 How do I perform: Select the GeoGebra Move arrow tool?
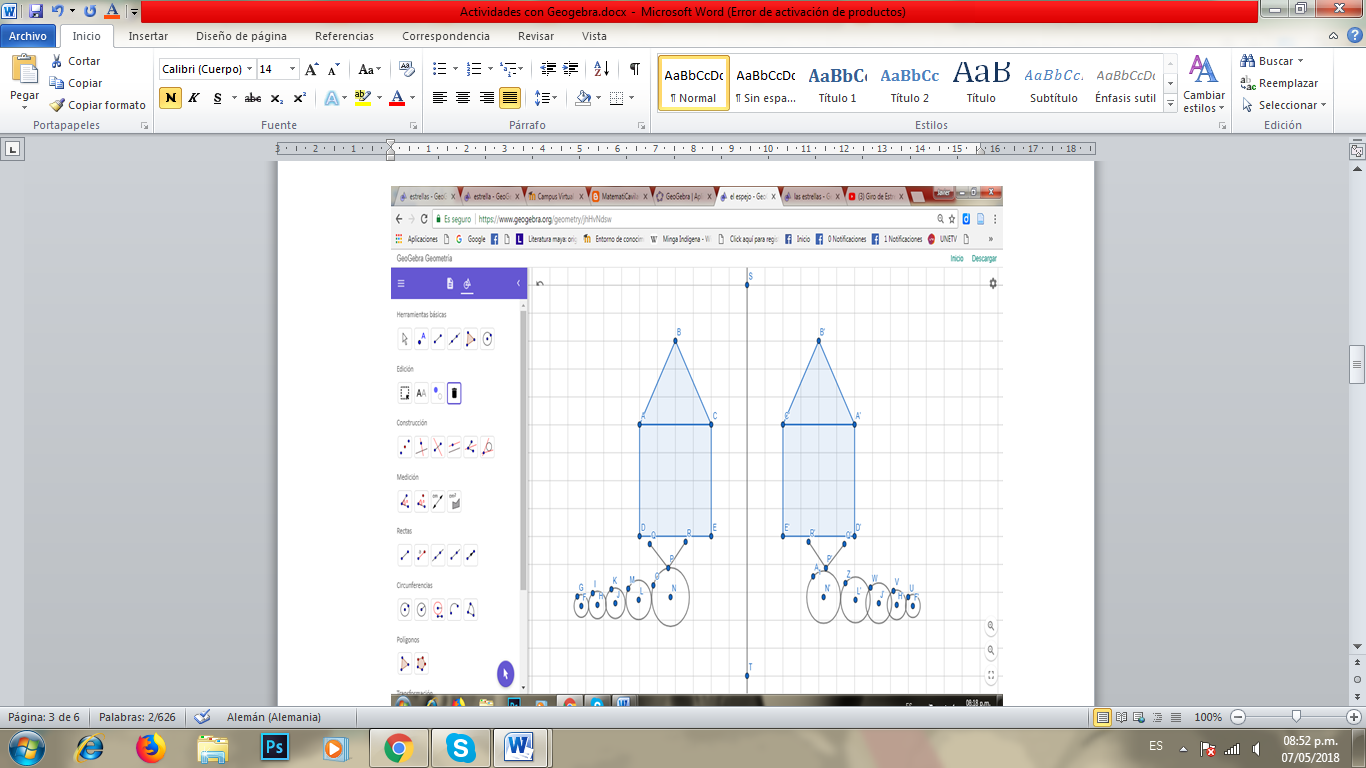[x=402, y=338]
